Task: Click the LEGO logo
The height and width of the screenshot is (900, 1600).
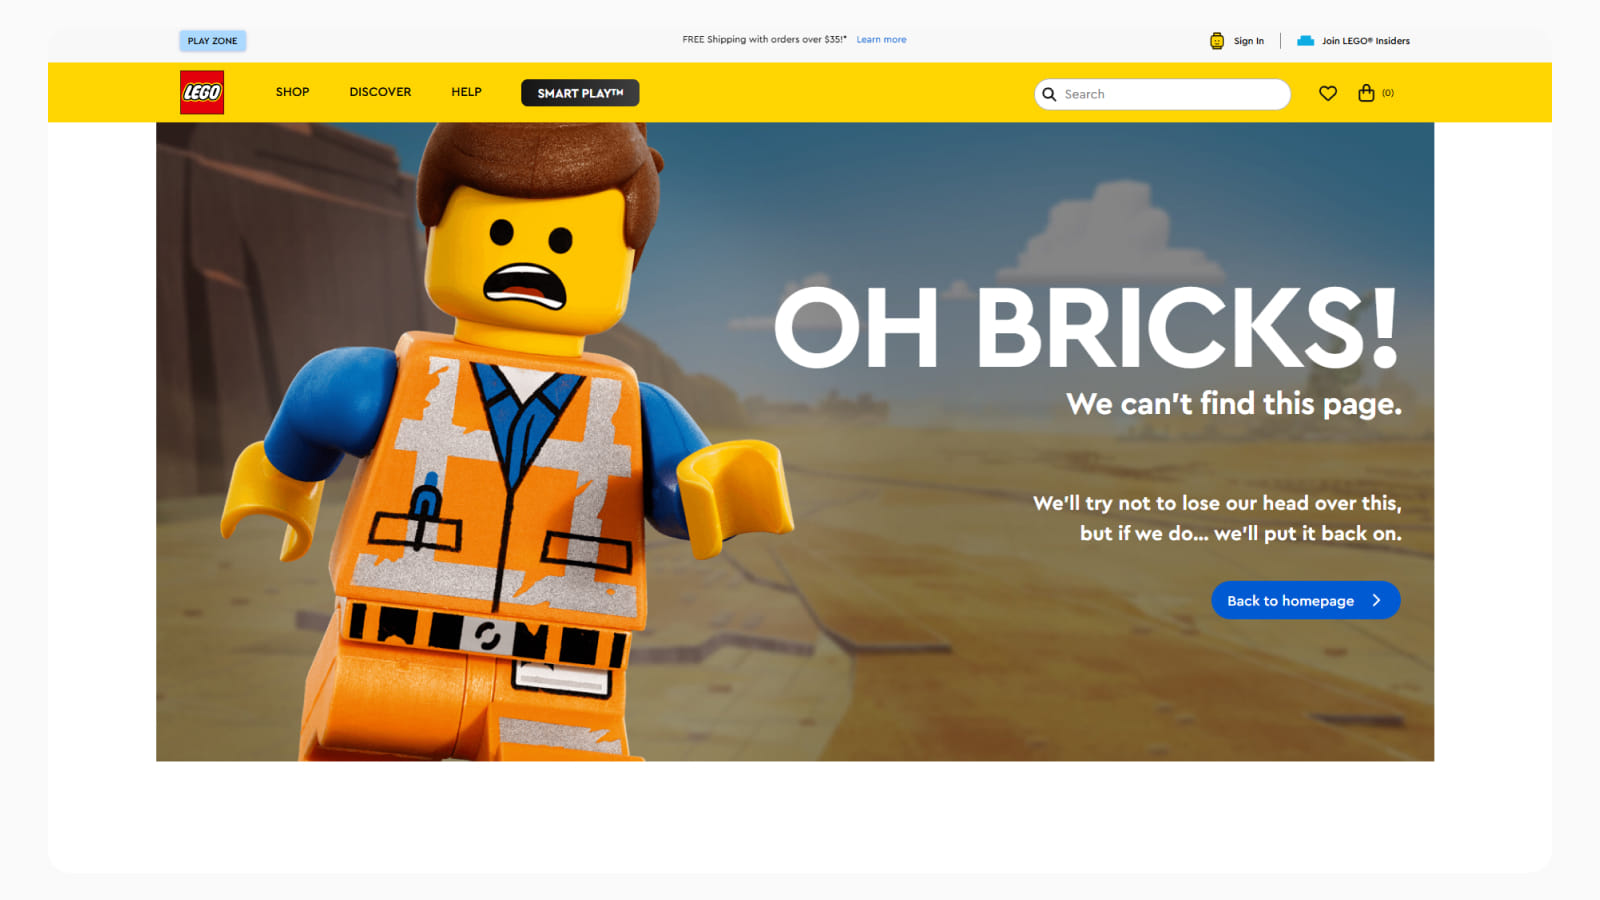Action: click(x=202, y=91)
